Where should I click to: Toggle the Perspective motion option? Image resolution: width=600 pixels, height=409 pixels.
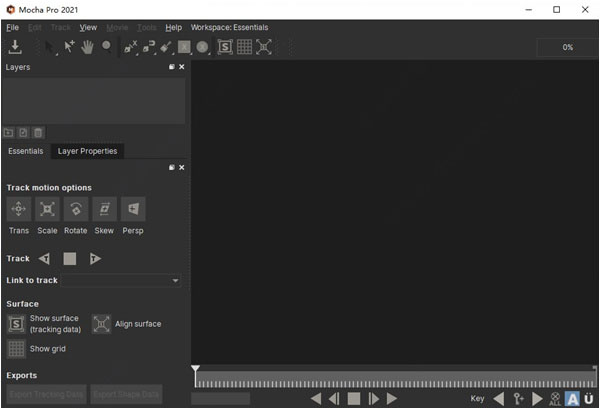133,209
